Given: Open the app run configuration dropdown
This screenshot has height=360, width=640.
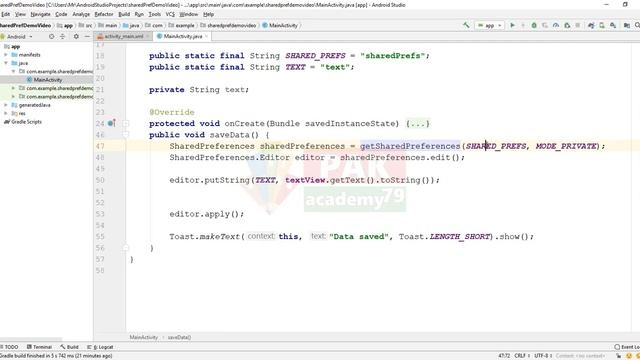Looking at the screenshot, I should point(489,25).
